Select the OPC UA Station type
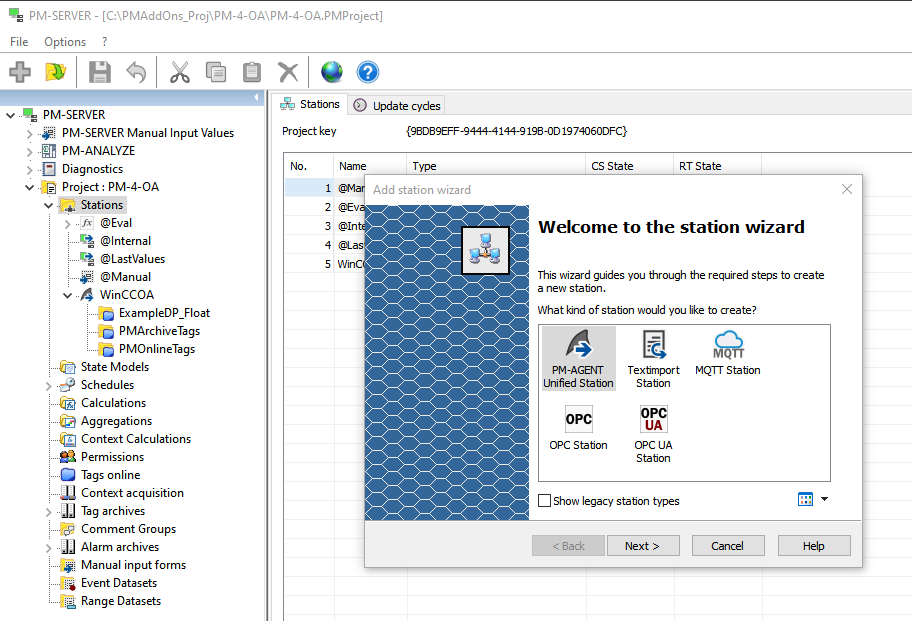The height and width of the screenshot is (621, 912). tap(653, 434)
